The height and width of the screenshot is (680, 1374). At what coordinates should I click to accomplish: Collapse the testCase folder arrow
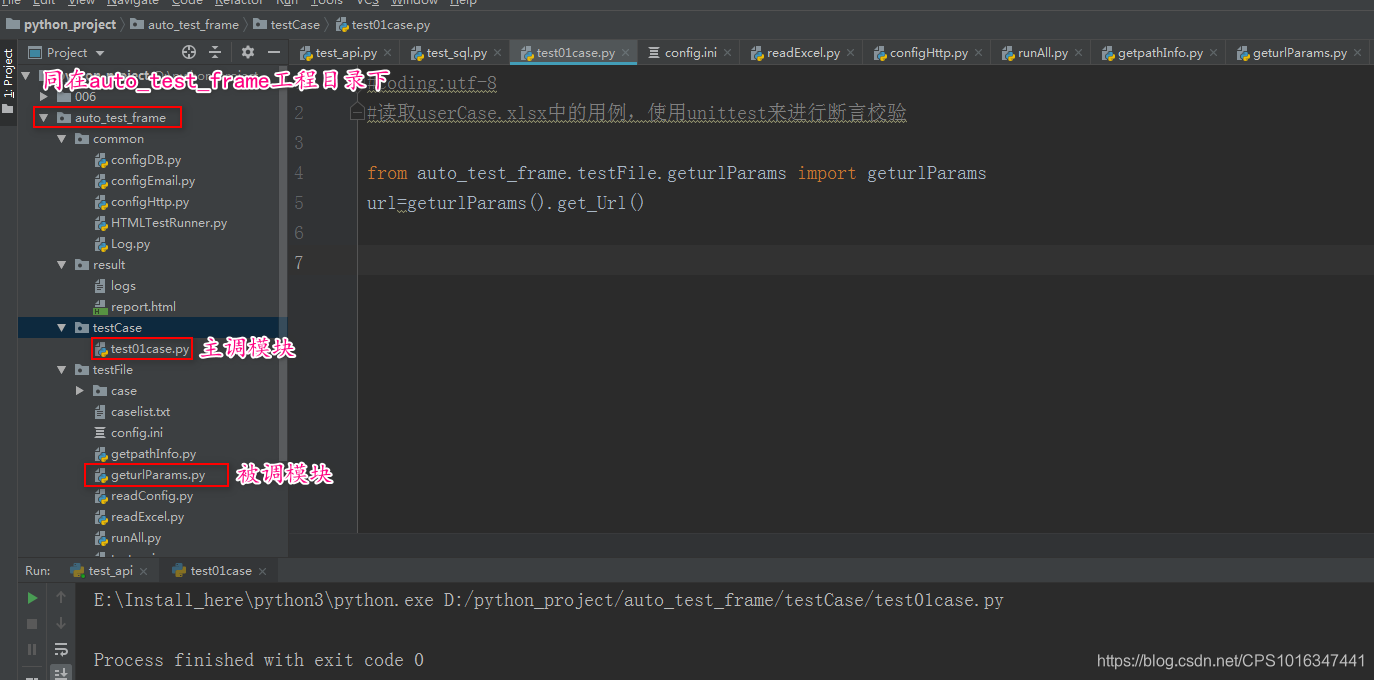(x=62, y=328)
